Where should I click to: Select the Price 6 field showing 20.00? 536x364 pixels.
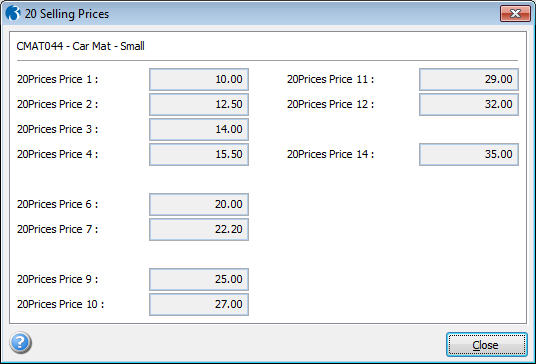coord(199,204)
